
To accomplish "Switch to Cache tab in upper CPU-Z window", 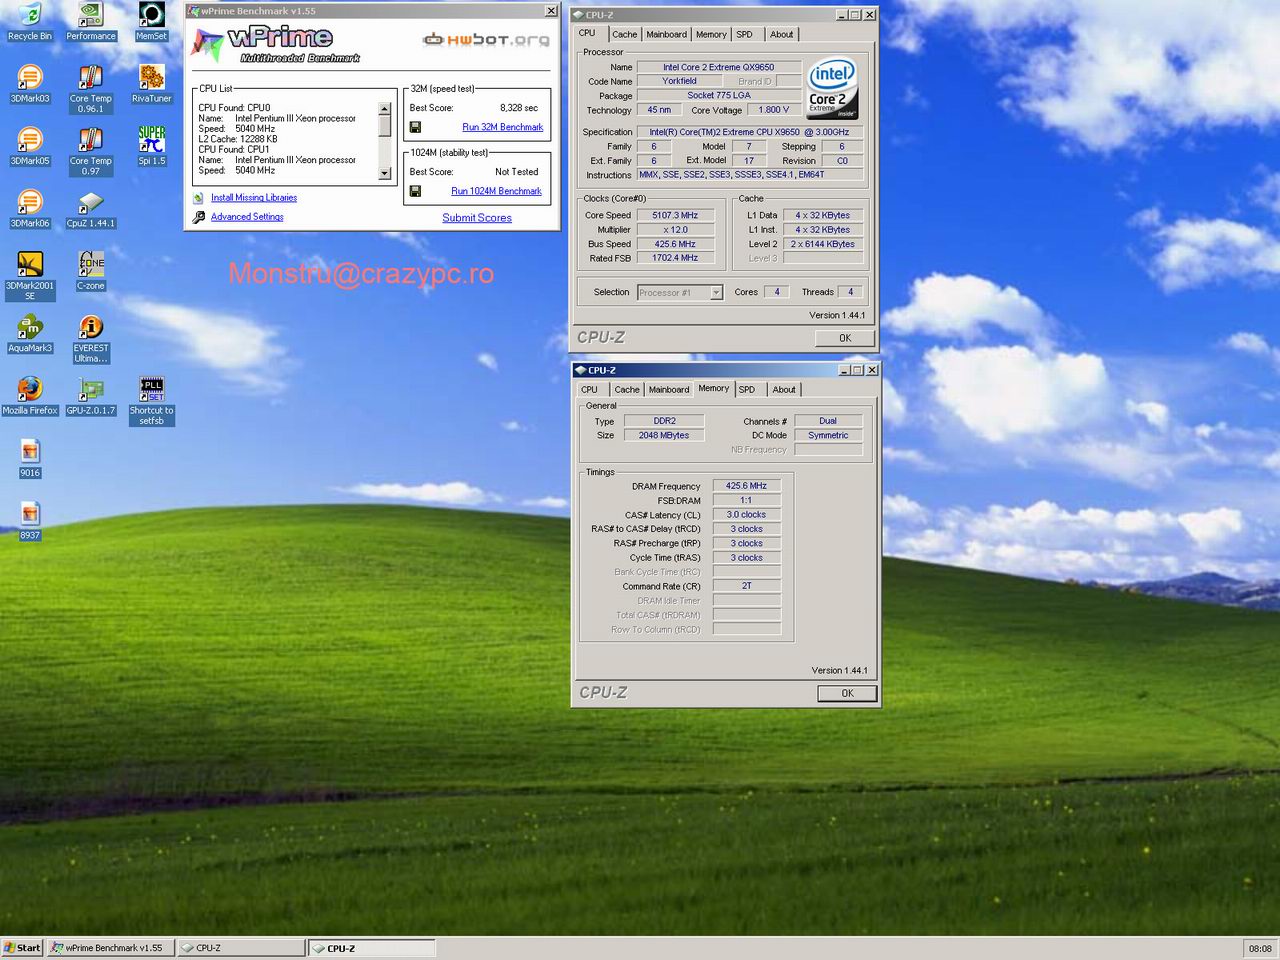I will tap(625, 34).
